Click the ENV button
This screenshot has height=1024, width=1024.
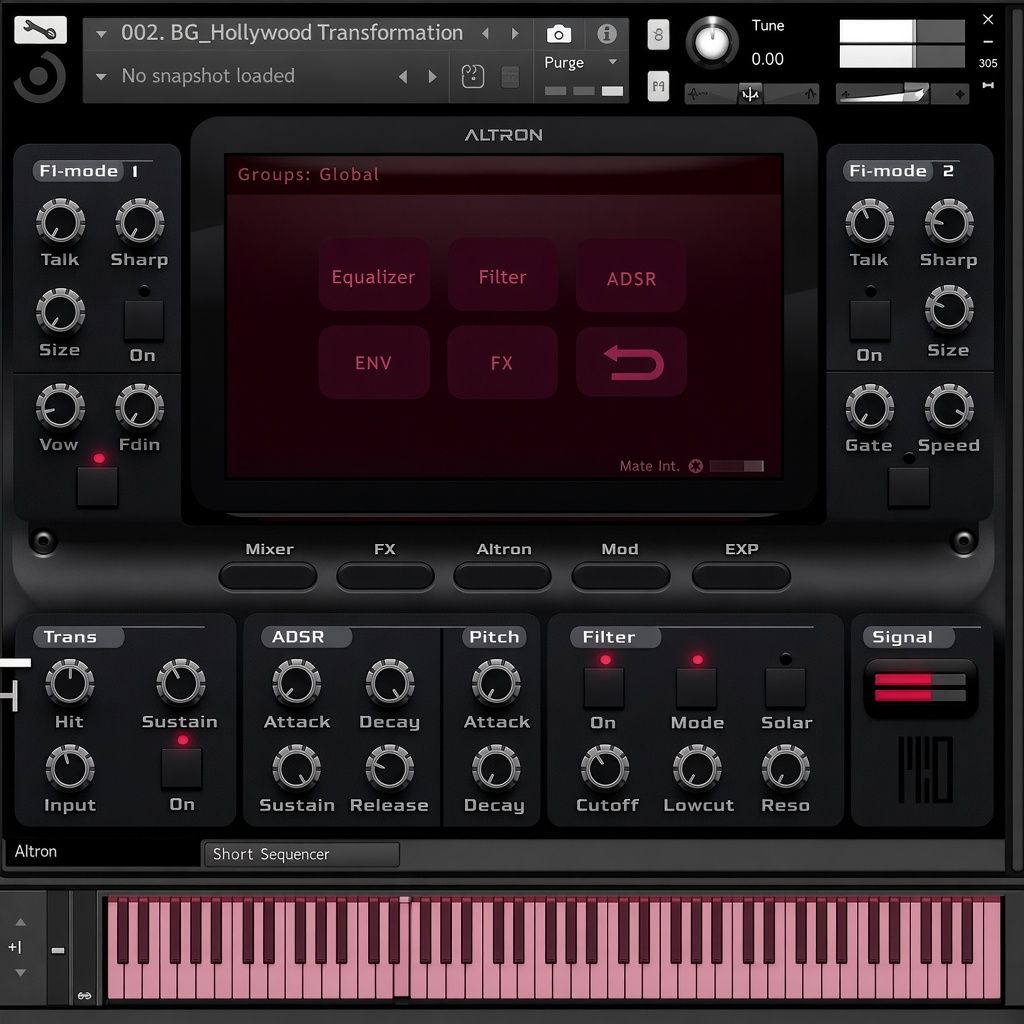[x=374, y=362]
